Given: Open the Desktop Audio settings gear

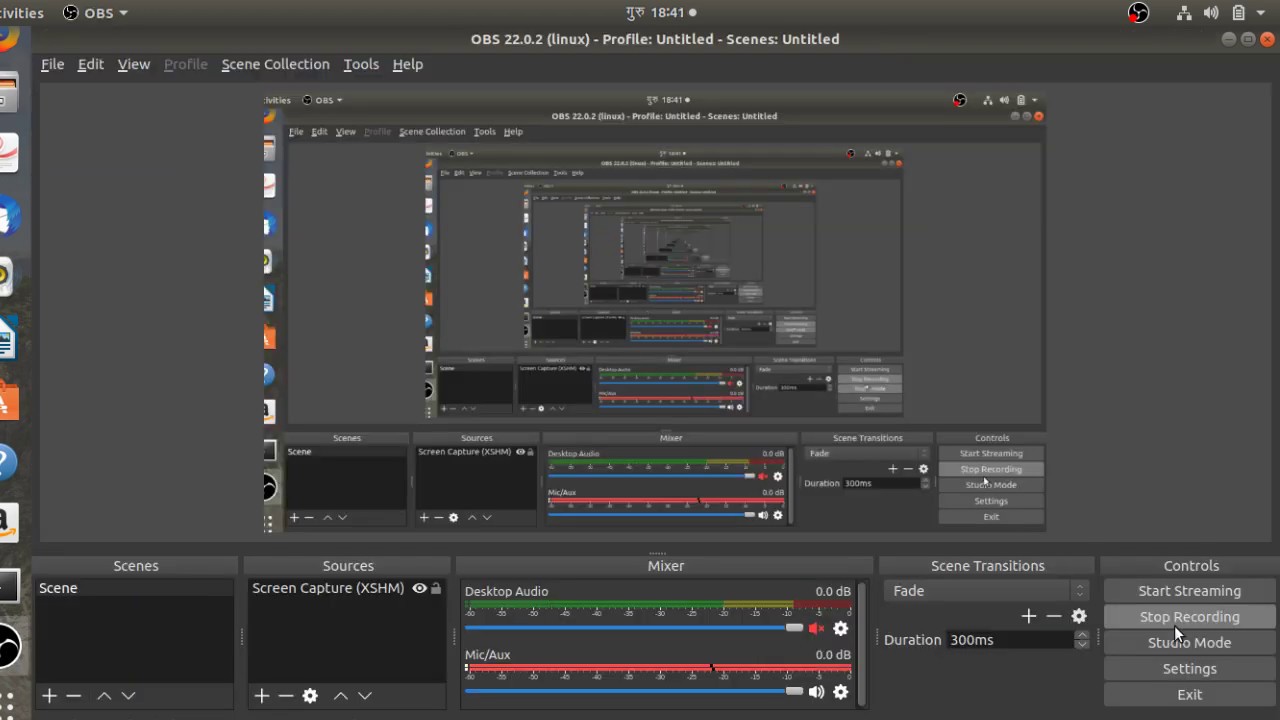Looking at the screenshot, I should pyautogui.click(x=841, y=628).
